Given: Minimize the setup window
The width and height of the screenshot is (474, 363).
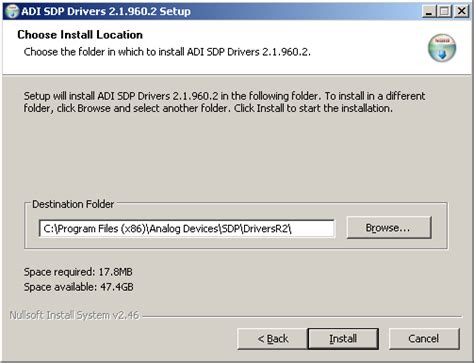Looking at the screenshot, I should [x=429, y=12].
